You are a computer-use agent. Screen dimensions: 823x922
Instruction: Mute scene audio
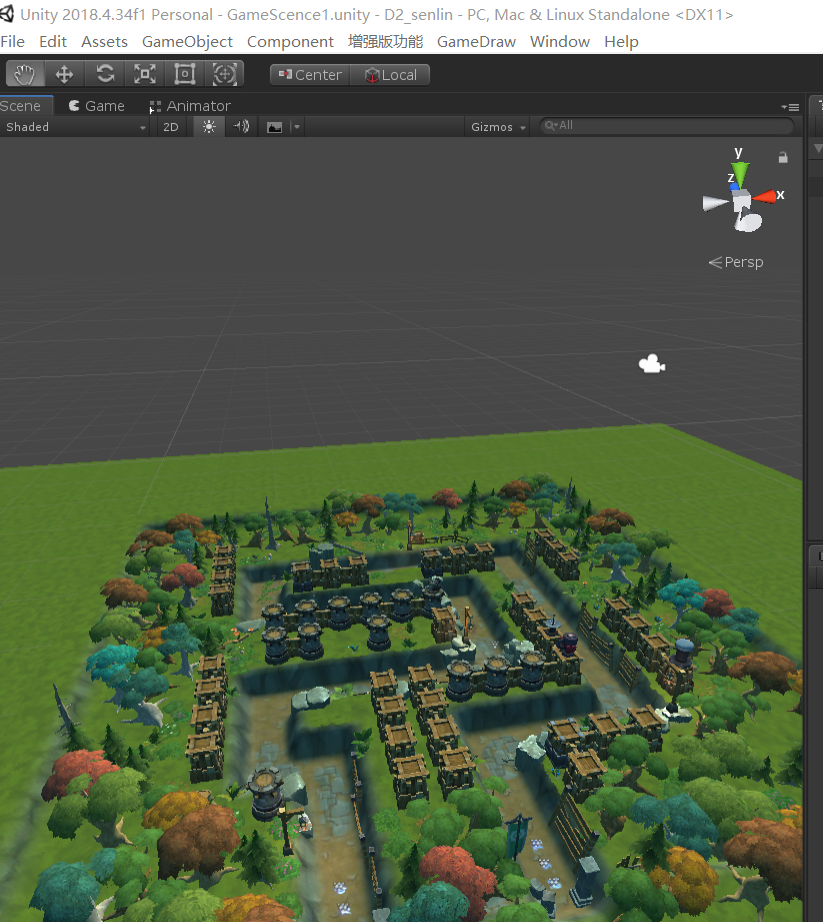click(x=240, y=126)
